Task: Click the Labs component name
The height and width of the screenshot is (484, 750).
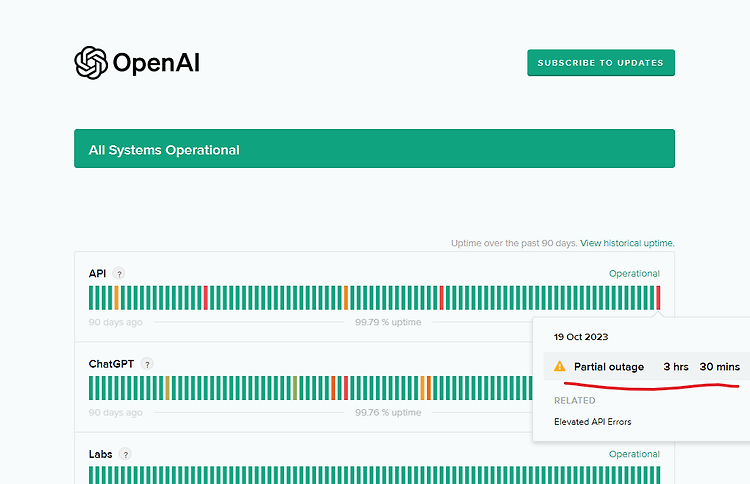Action: [100, 454]
